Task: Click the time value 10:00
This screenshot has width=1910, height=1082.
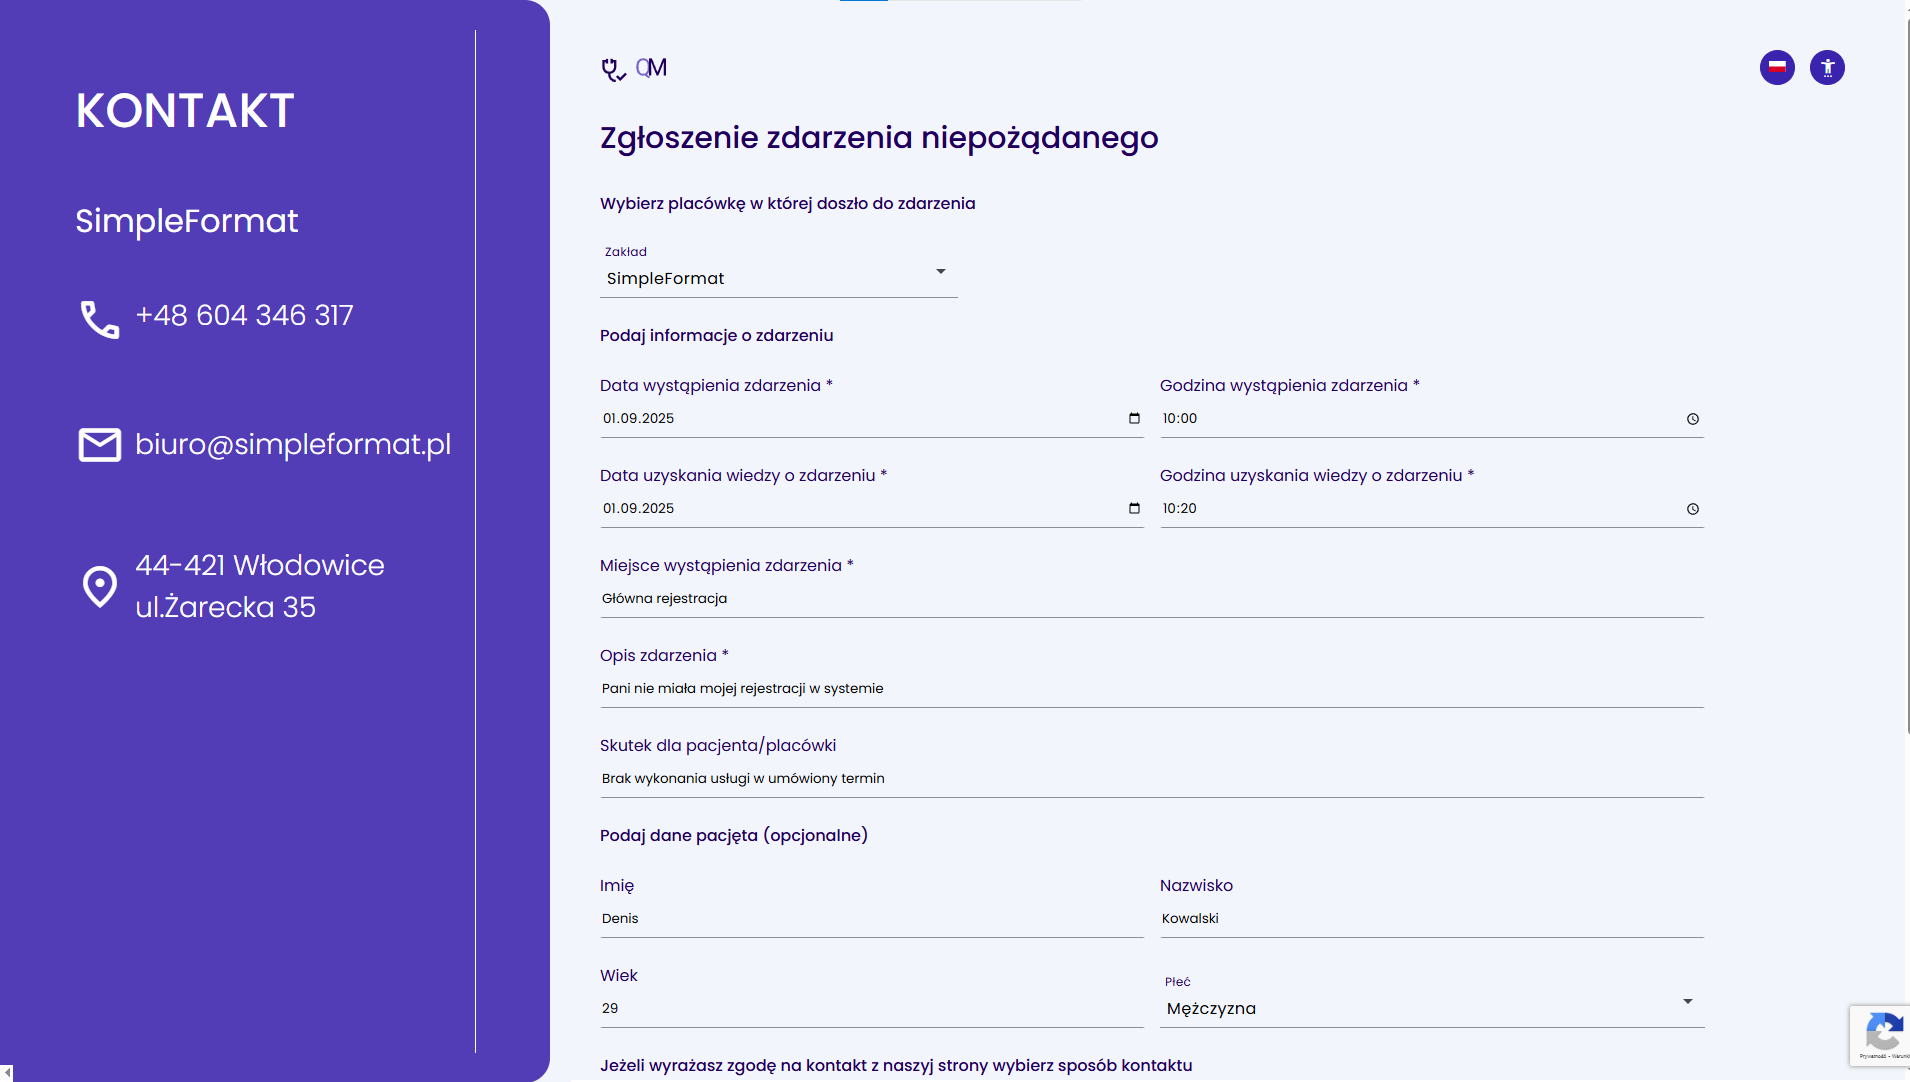Action: (x=1180, y=418)
